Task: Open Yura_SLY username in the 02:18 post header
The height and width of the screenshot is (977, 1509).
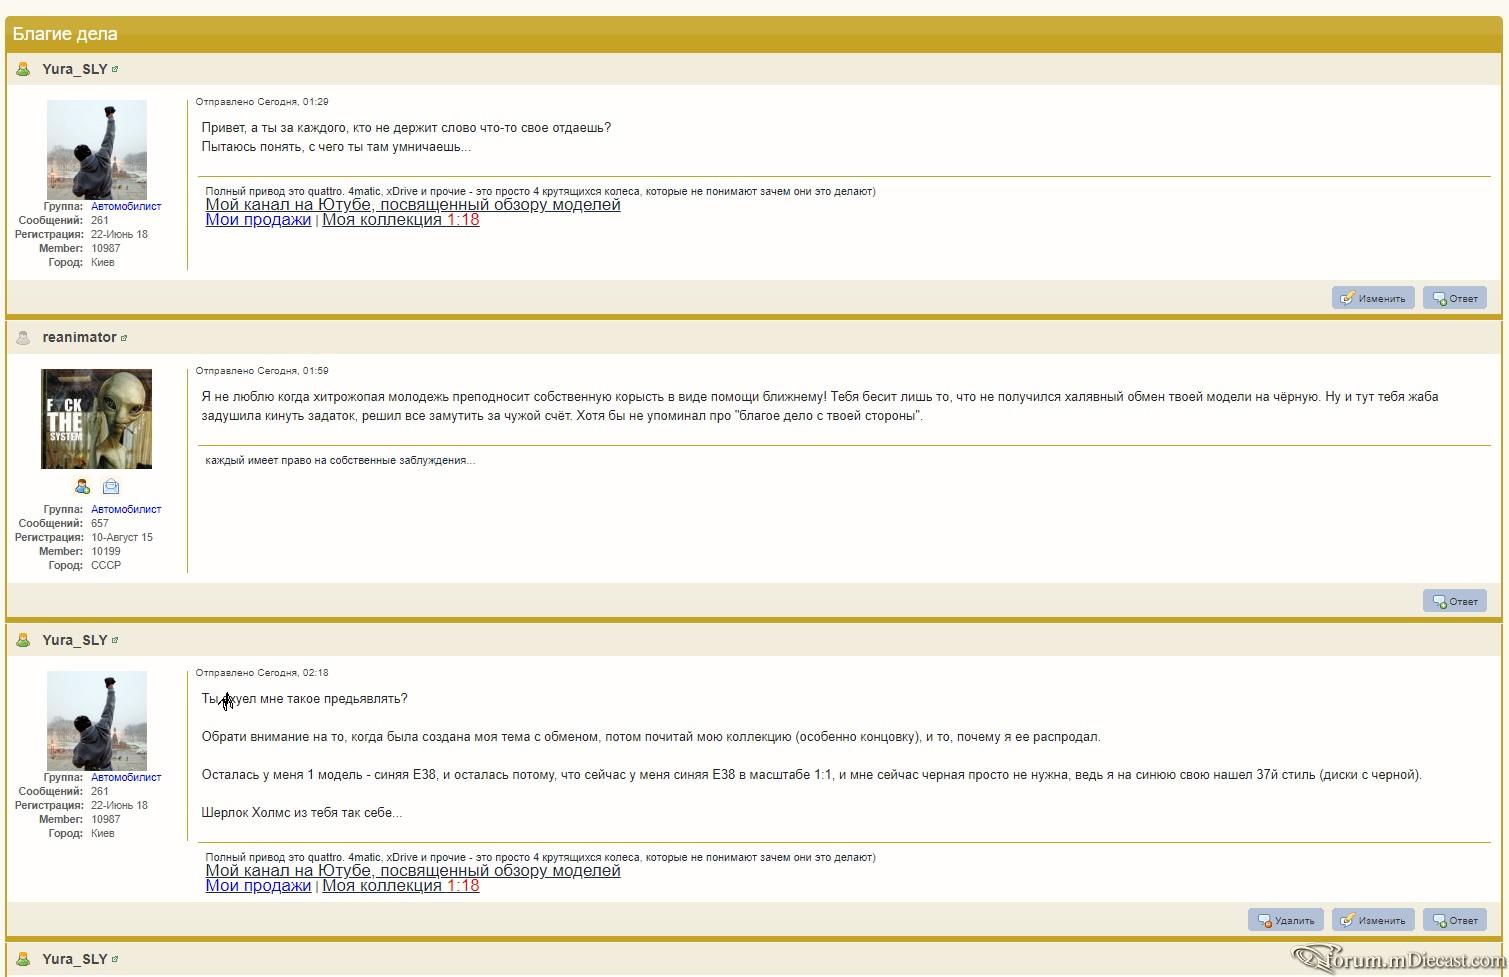Action: click(x=75, y=640)
